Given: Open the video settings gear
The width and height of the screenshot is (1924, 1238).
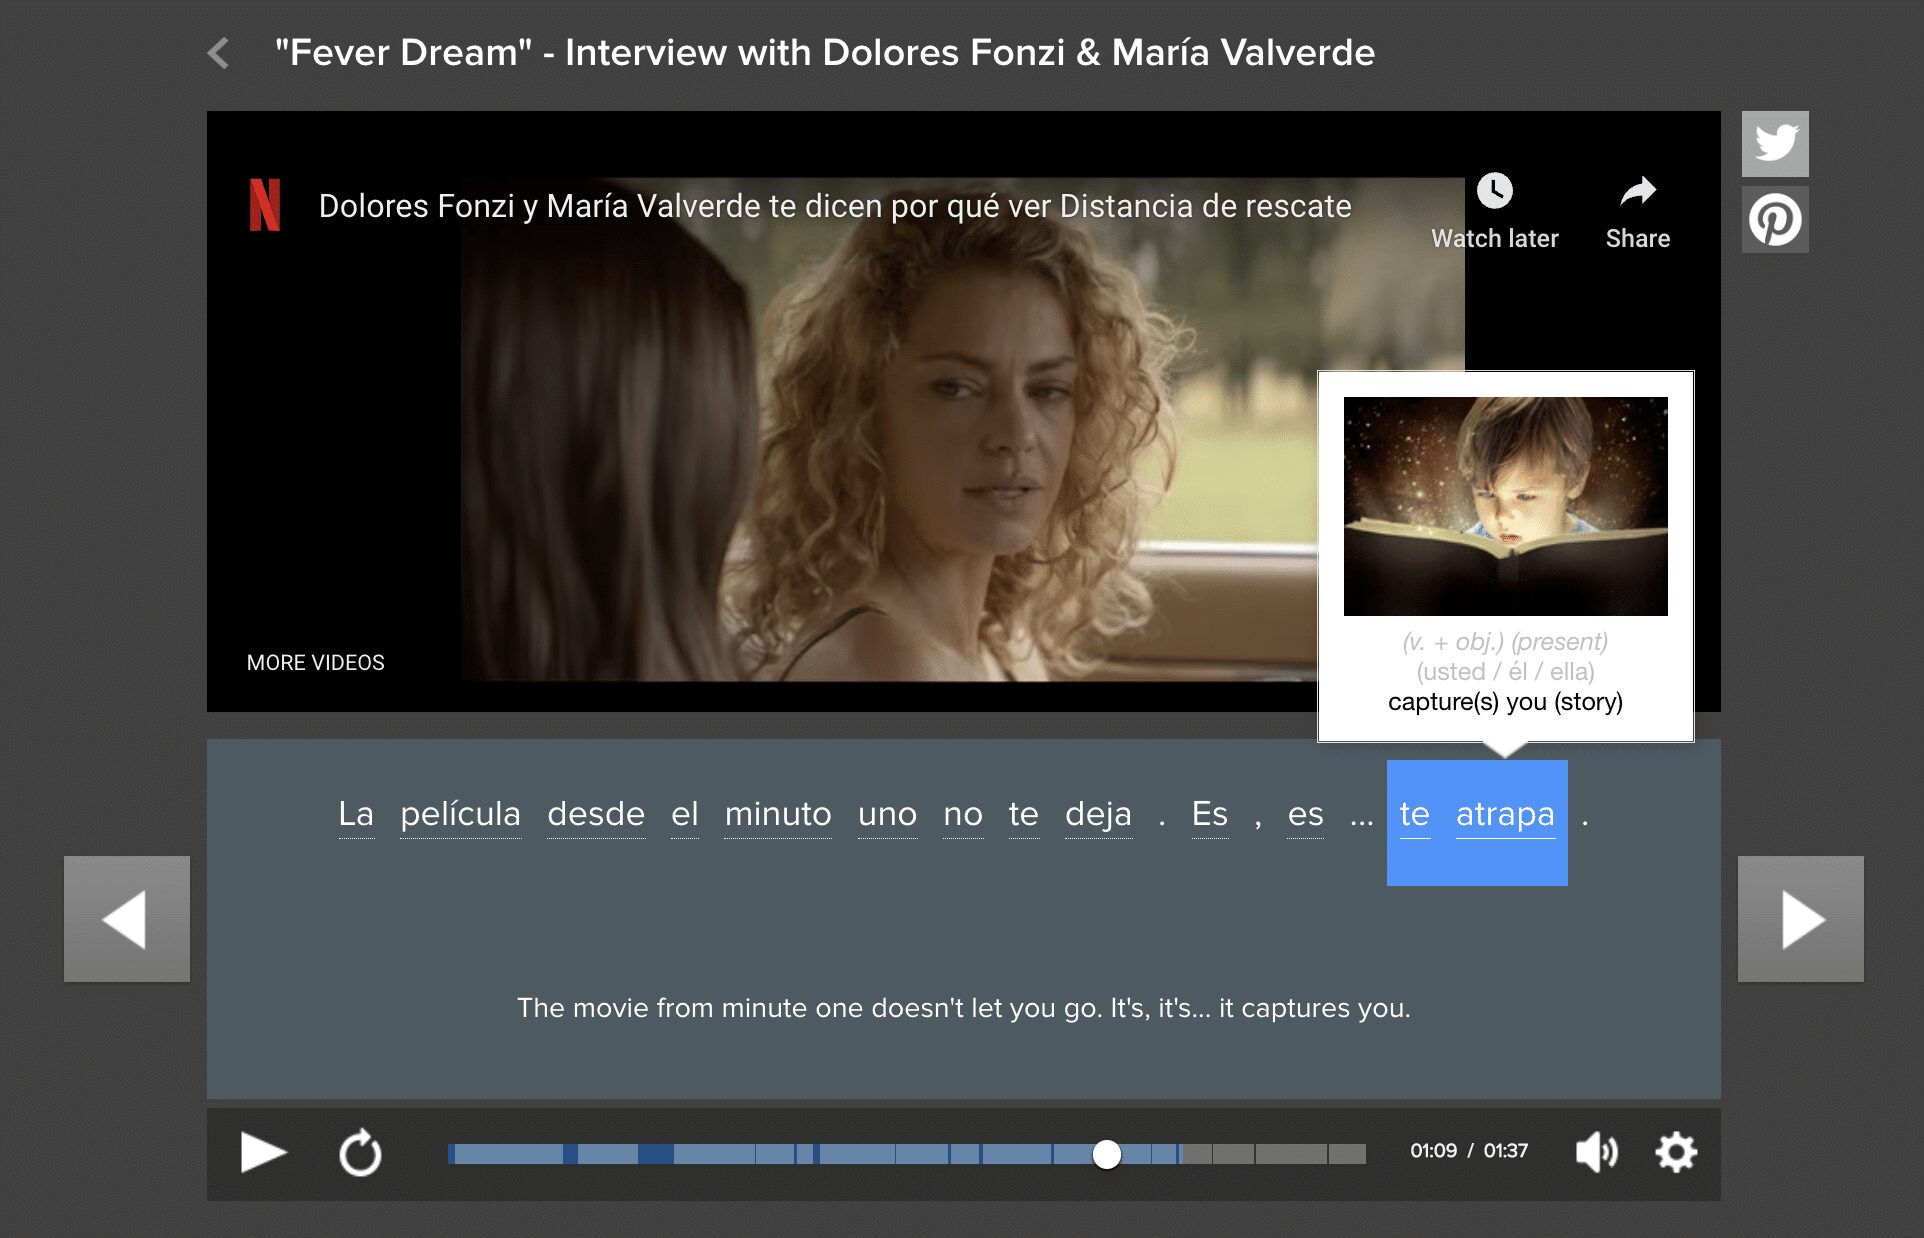Looking at the screenshot, I should (1675, 1153).
